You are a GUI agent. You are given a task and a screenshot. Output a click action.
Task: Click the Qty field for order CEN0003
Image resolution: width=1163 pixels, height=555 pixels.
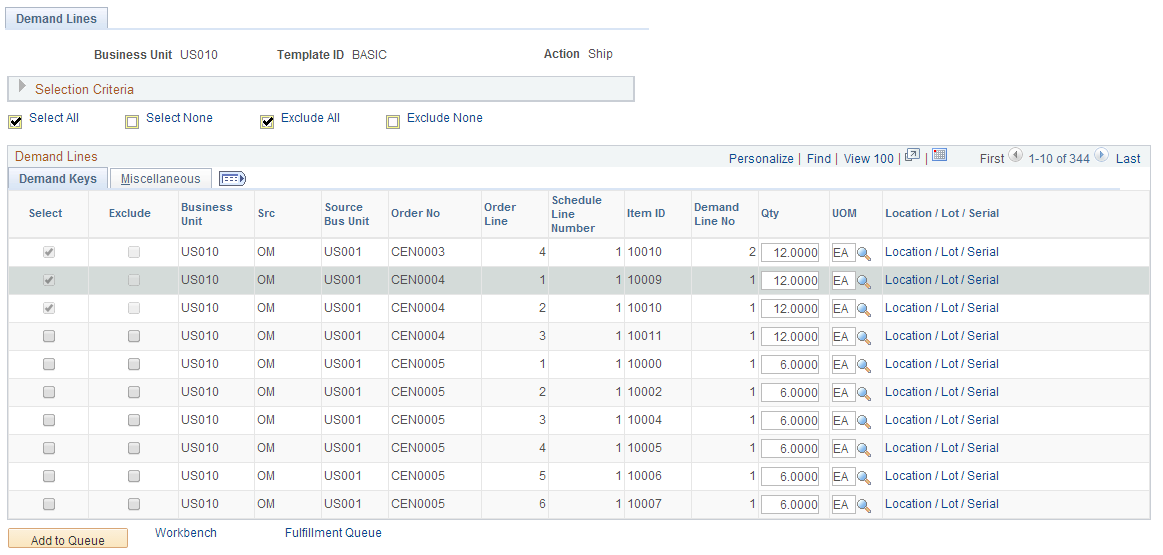coord(790,253)
